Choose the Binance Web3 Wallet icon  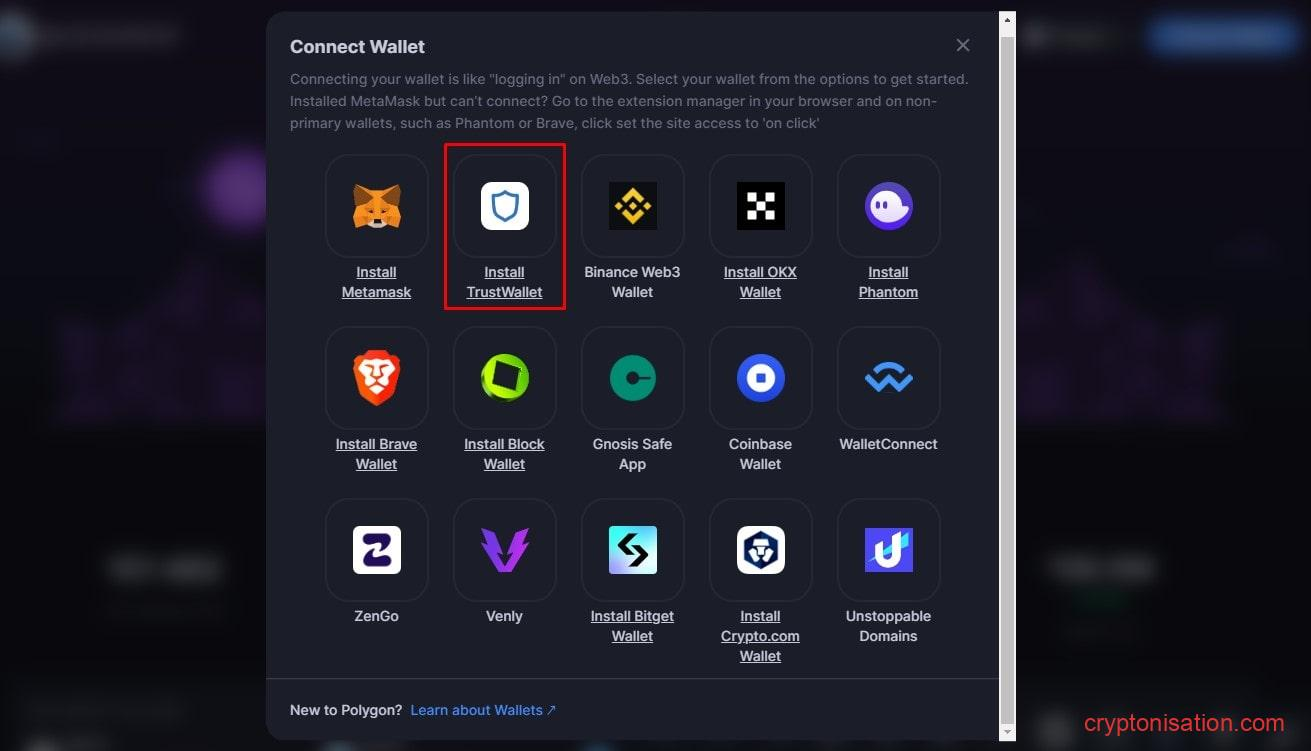click(x=632, y=206)
